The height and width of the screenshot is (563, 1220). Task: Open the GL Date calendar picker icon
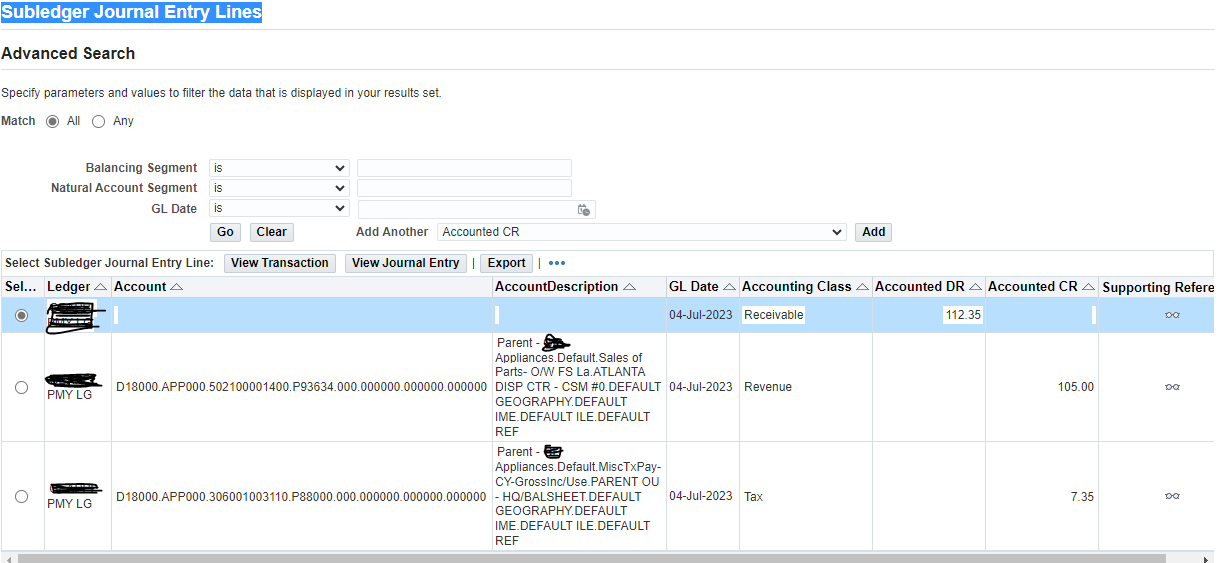(x=584, y=210)
